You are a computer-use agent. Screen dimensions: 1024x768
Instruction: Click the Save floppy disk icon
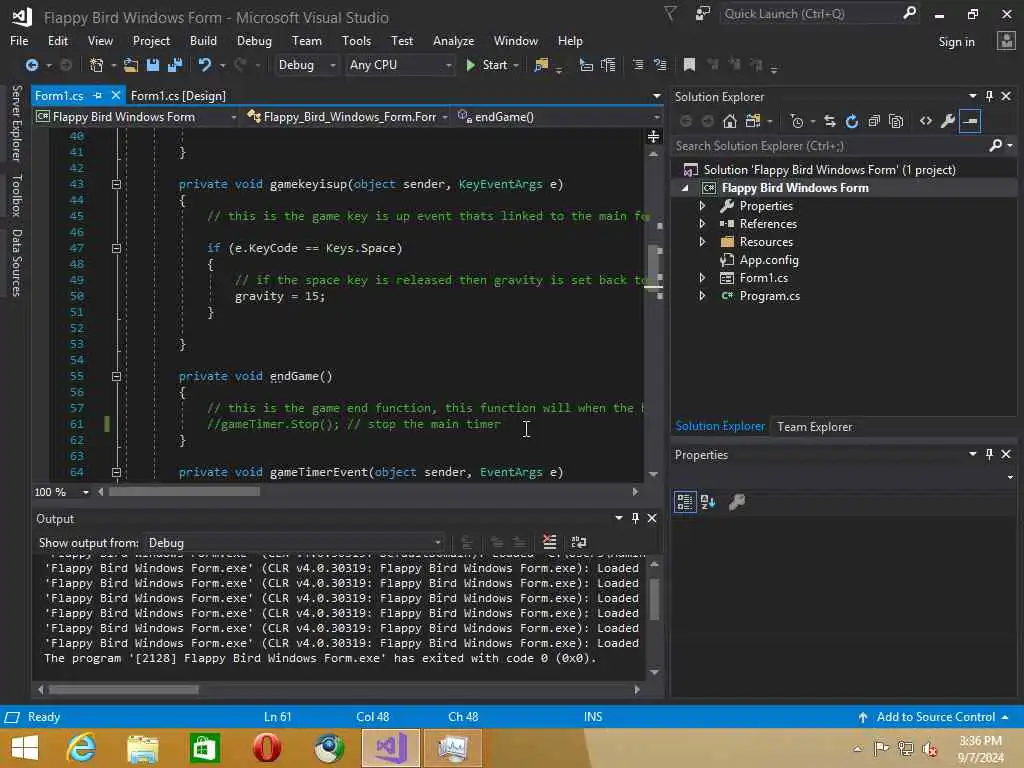coord(153,65)
